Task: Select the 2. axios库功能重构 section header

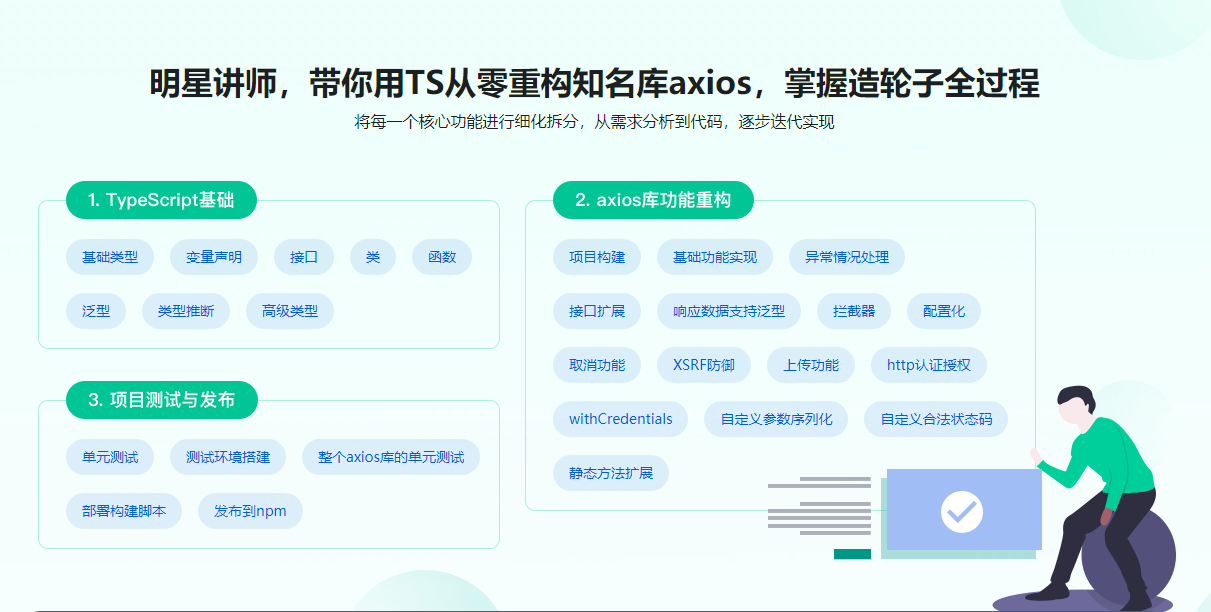Action: pyautogui.click(x=653, y=200)
